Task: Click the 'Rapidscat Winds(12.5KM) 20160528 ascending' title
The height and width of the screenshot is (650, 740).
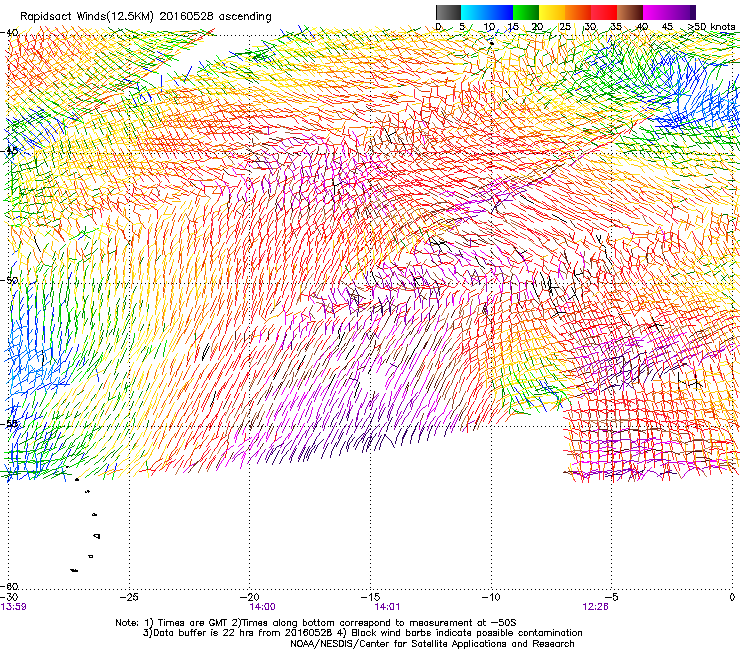Action: coord(146,17)
